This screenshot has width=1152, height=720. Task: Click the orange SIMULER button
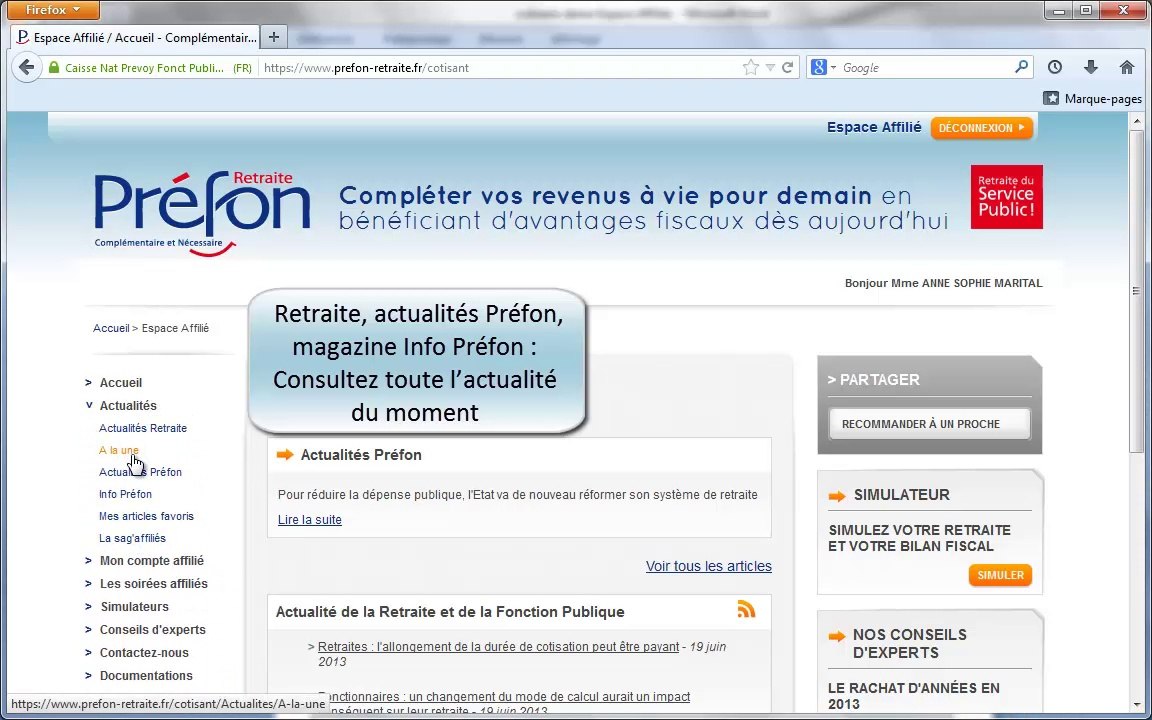tap(1000, 575)
